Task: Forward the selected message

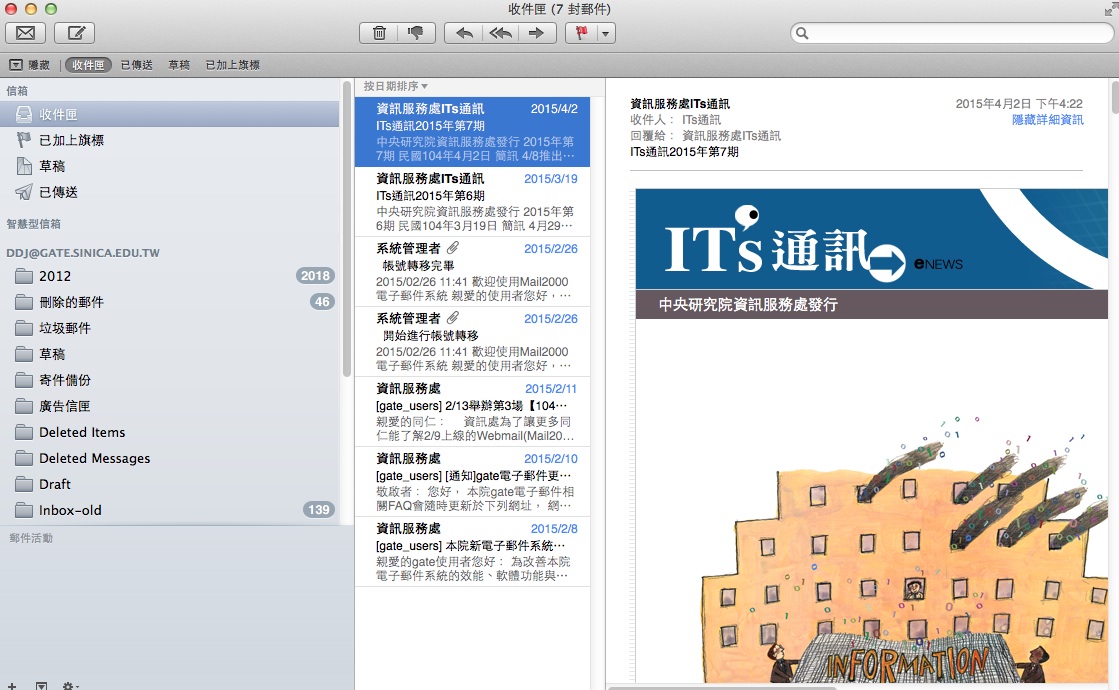Action: click(x=537, y=33)
